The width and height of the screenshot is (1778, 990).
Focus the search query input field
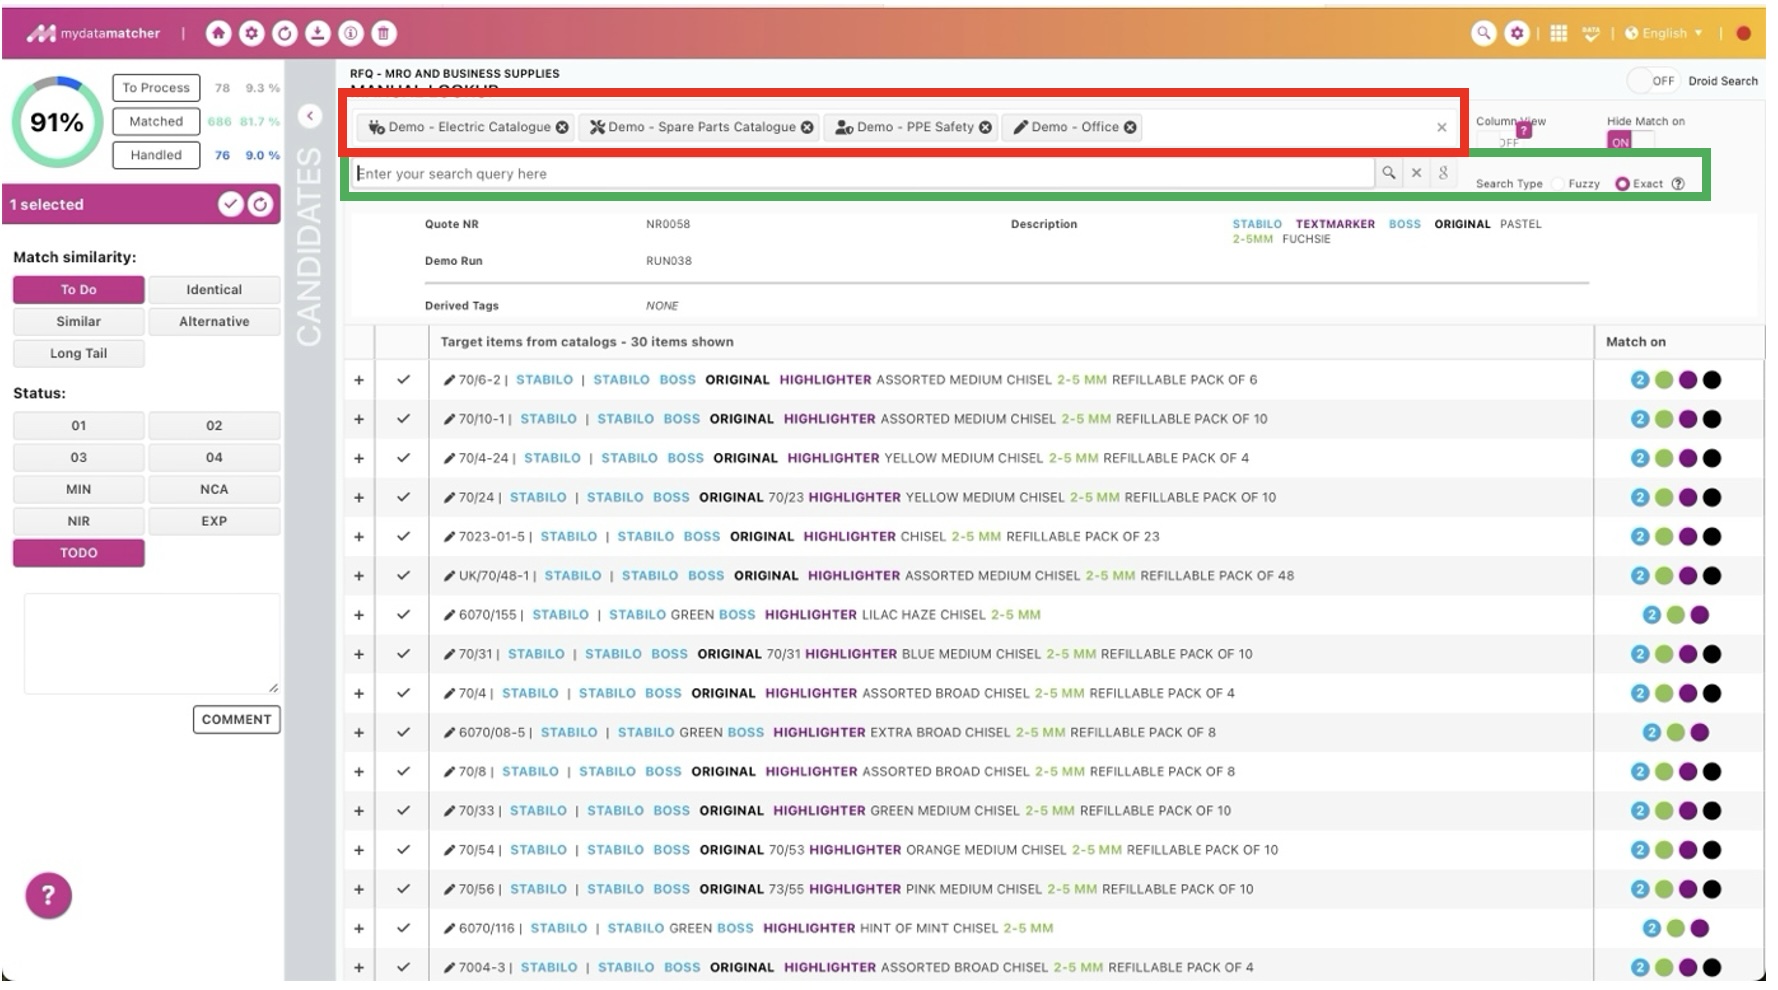click(864, 174)
